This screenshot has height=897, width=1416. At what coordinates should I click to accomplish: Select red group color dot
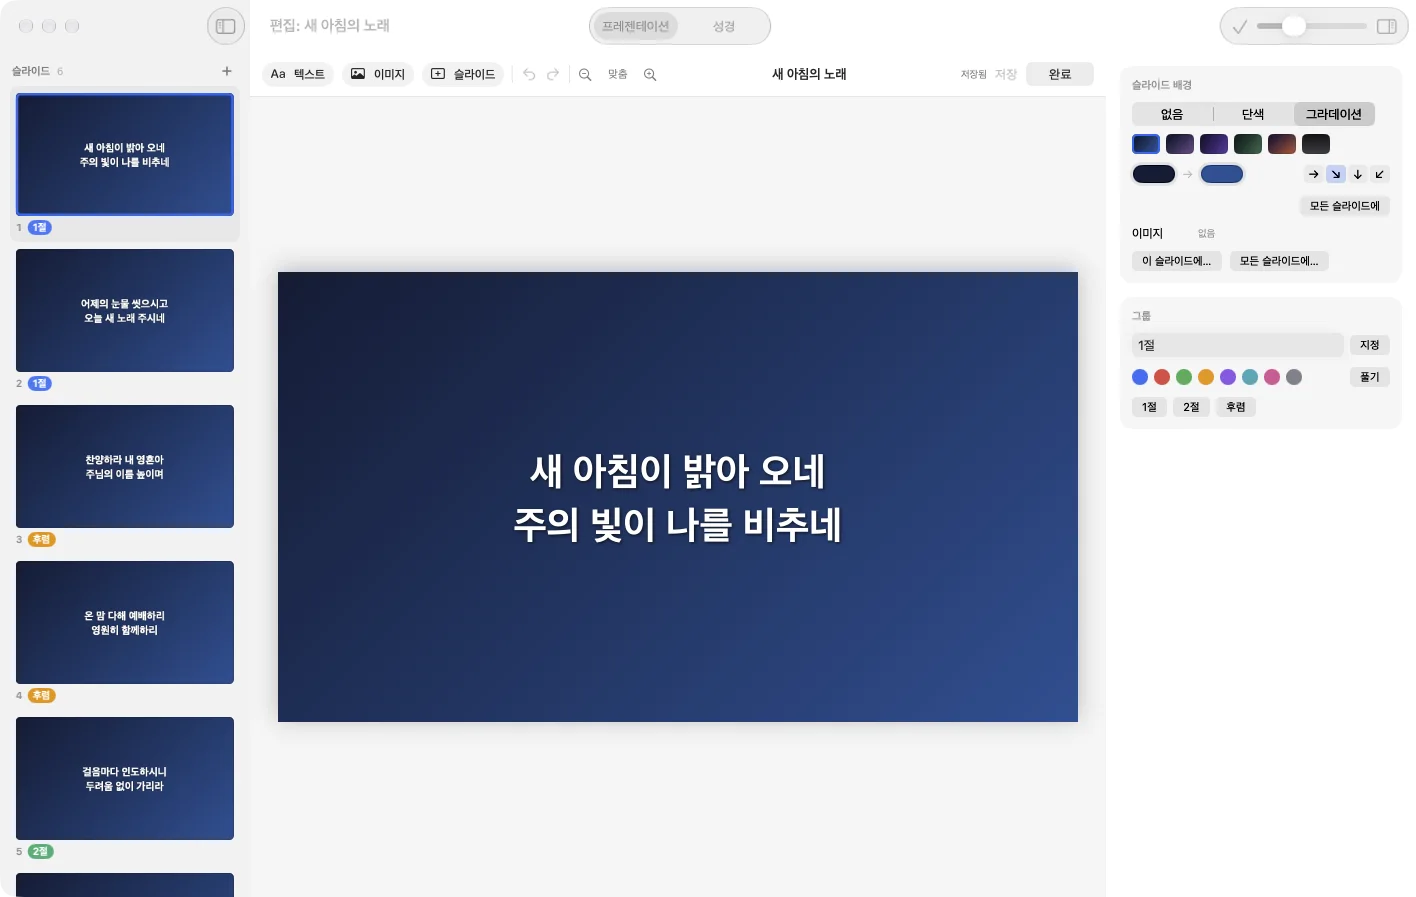pyautogui.click(x=1162, y=377)
